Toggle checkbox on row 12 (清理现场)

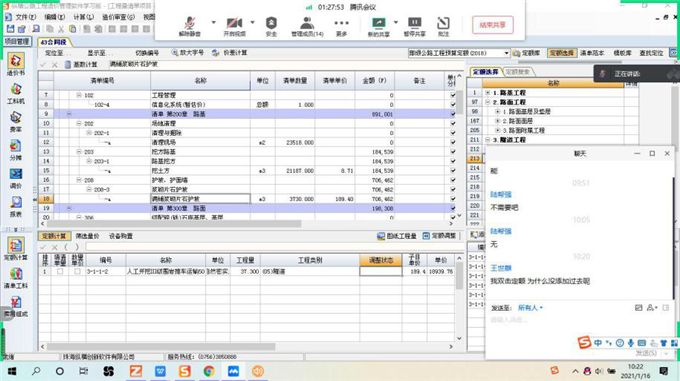tap(453, 142)
